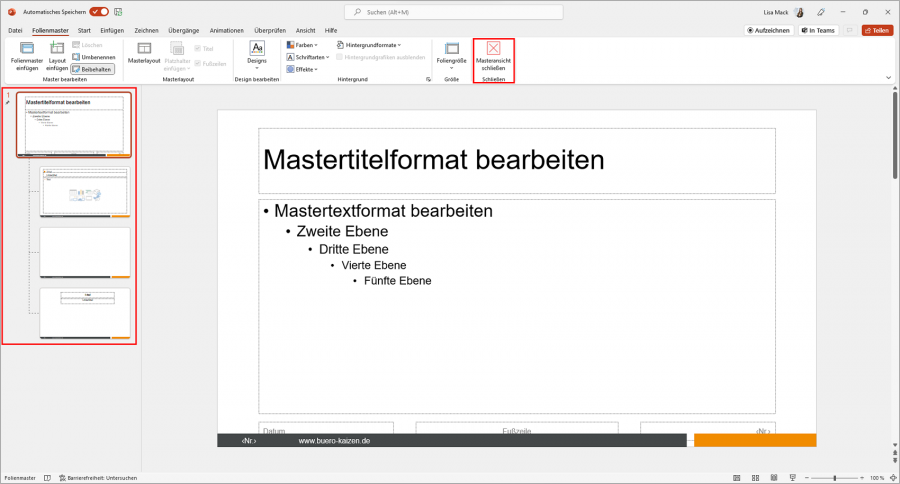
Task: Open the Masterlayout dialog
Action: tap(144, 51)
